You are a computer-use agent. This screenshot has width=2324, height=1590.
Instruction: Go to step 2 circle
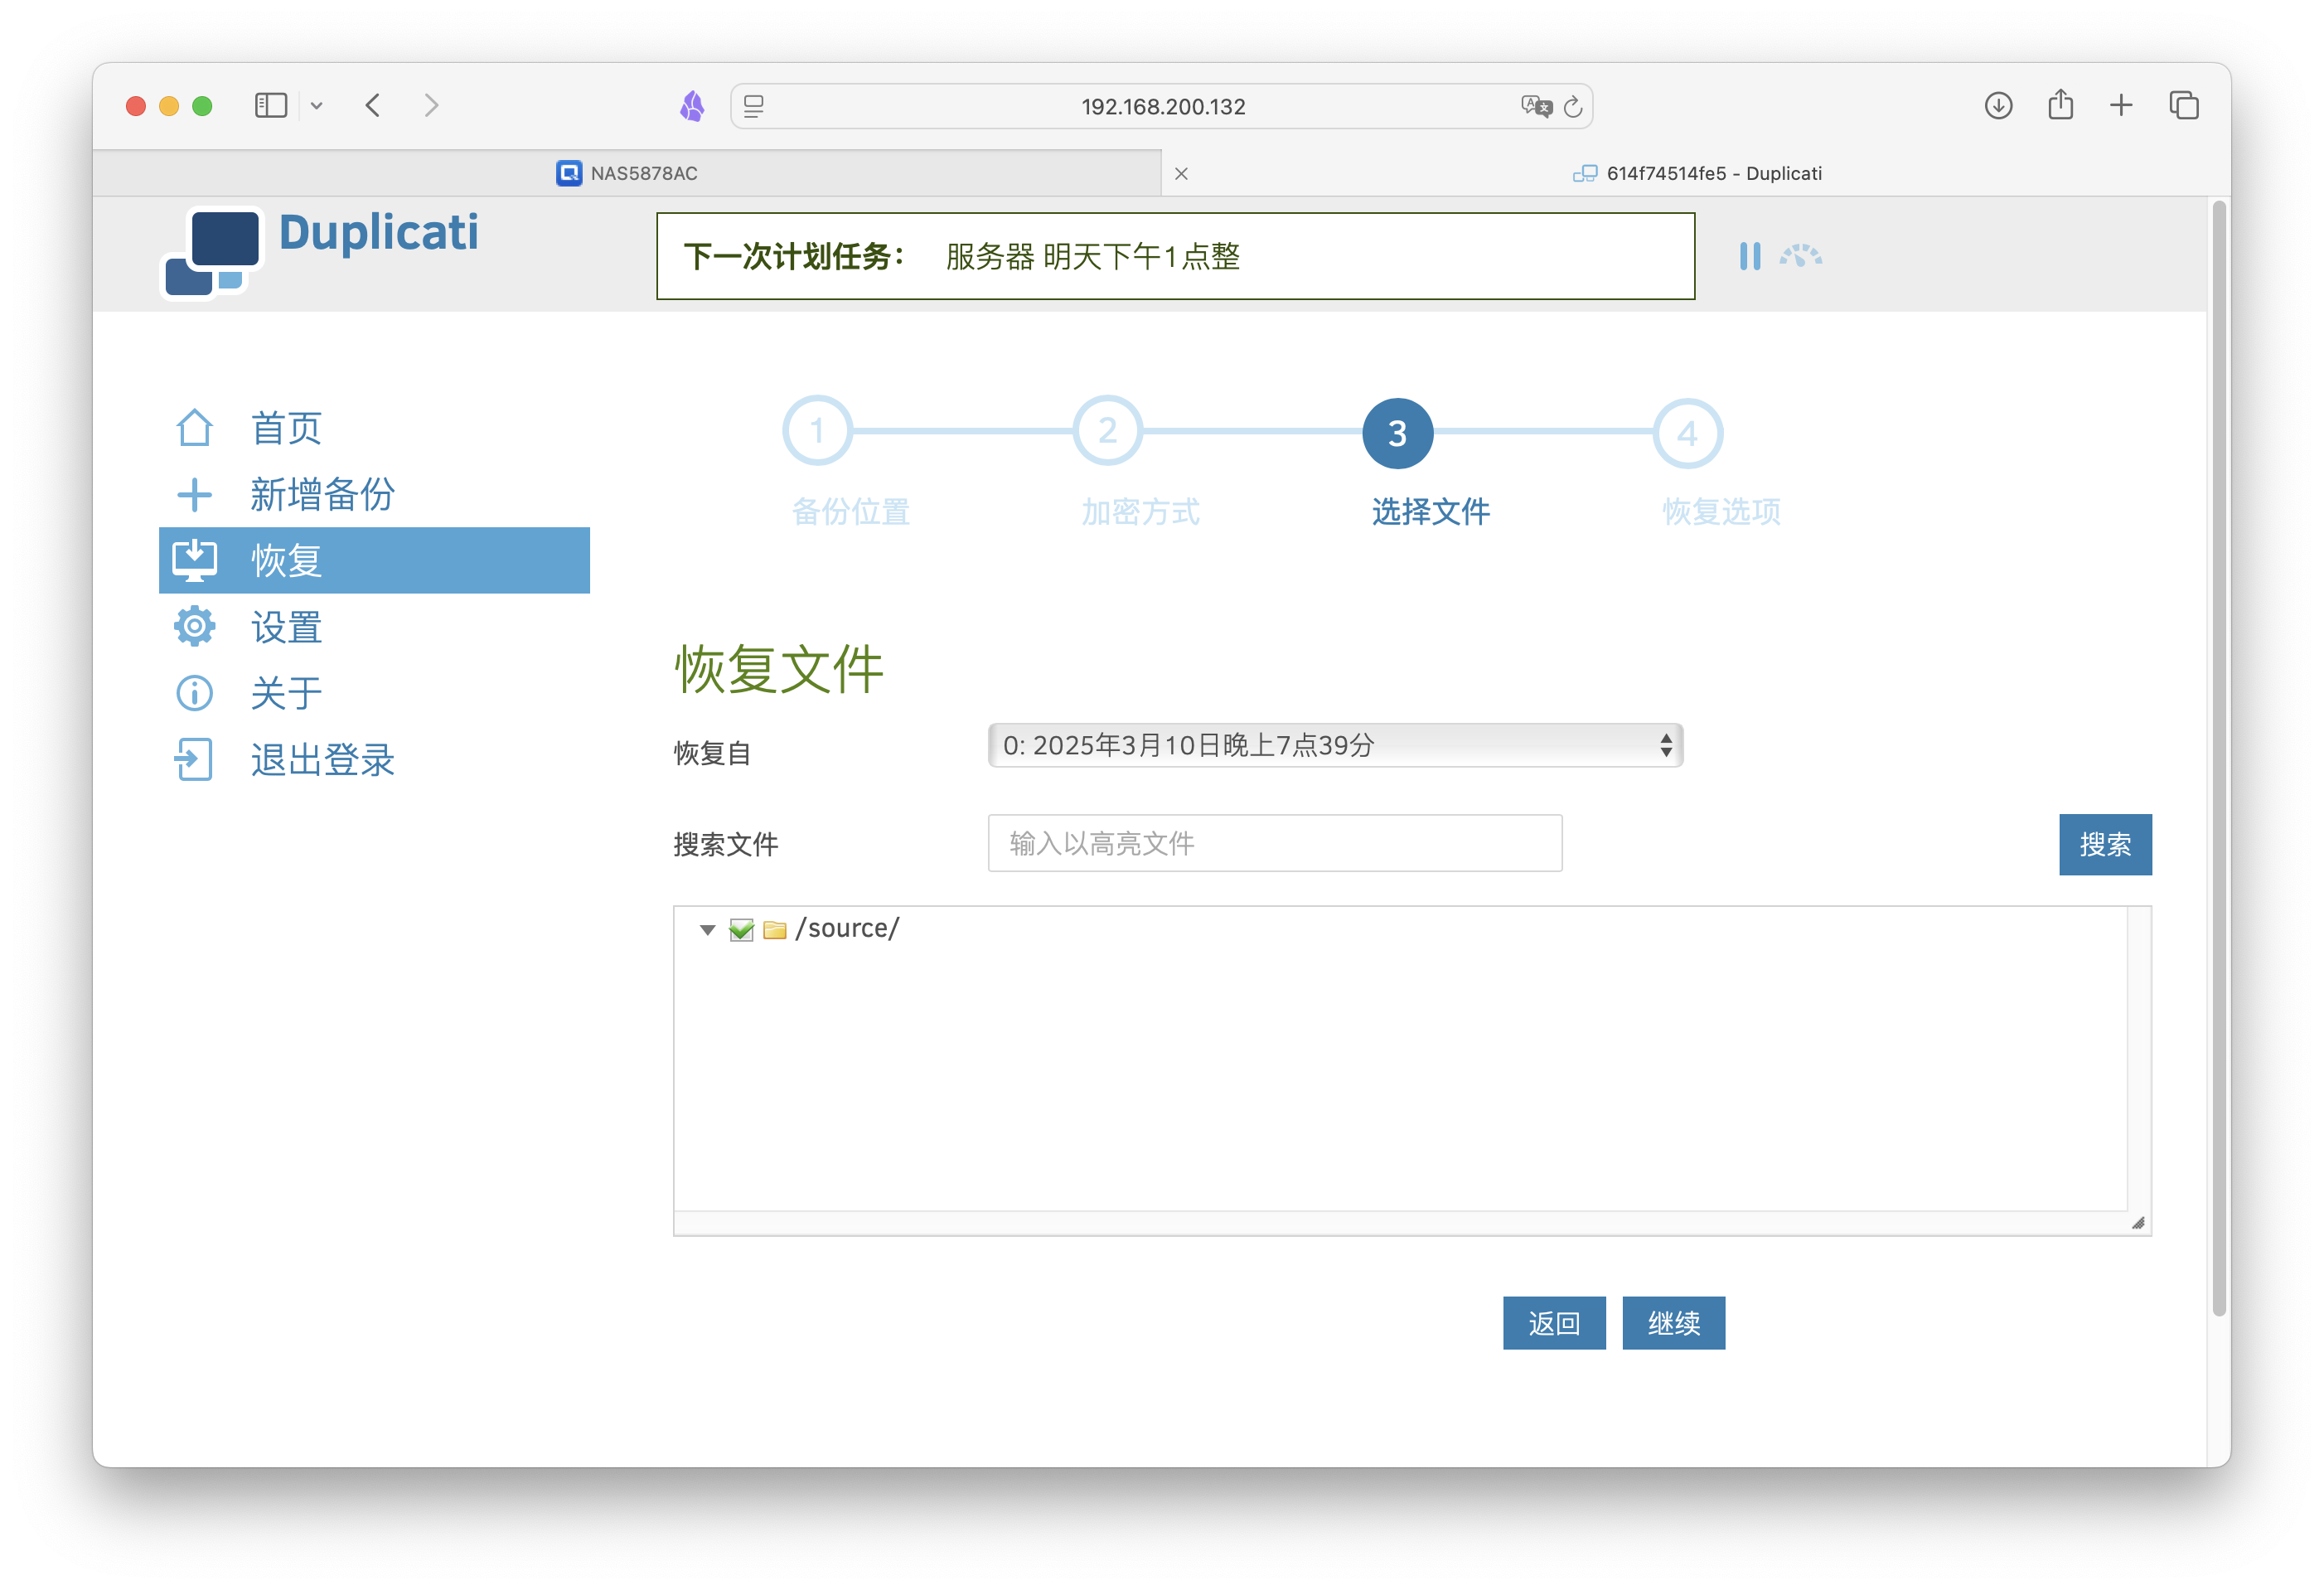click(x=1107, y=431)
